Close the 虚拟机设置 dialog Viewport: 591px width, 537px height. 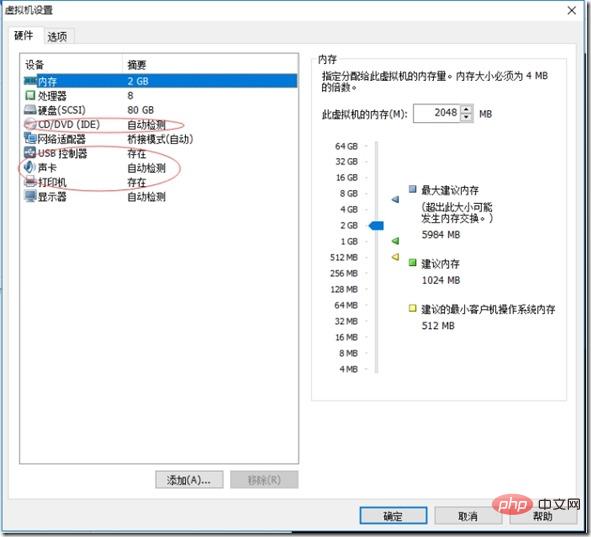click(572, 11)
